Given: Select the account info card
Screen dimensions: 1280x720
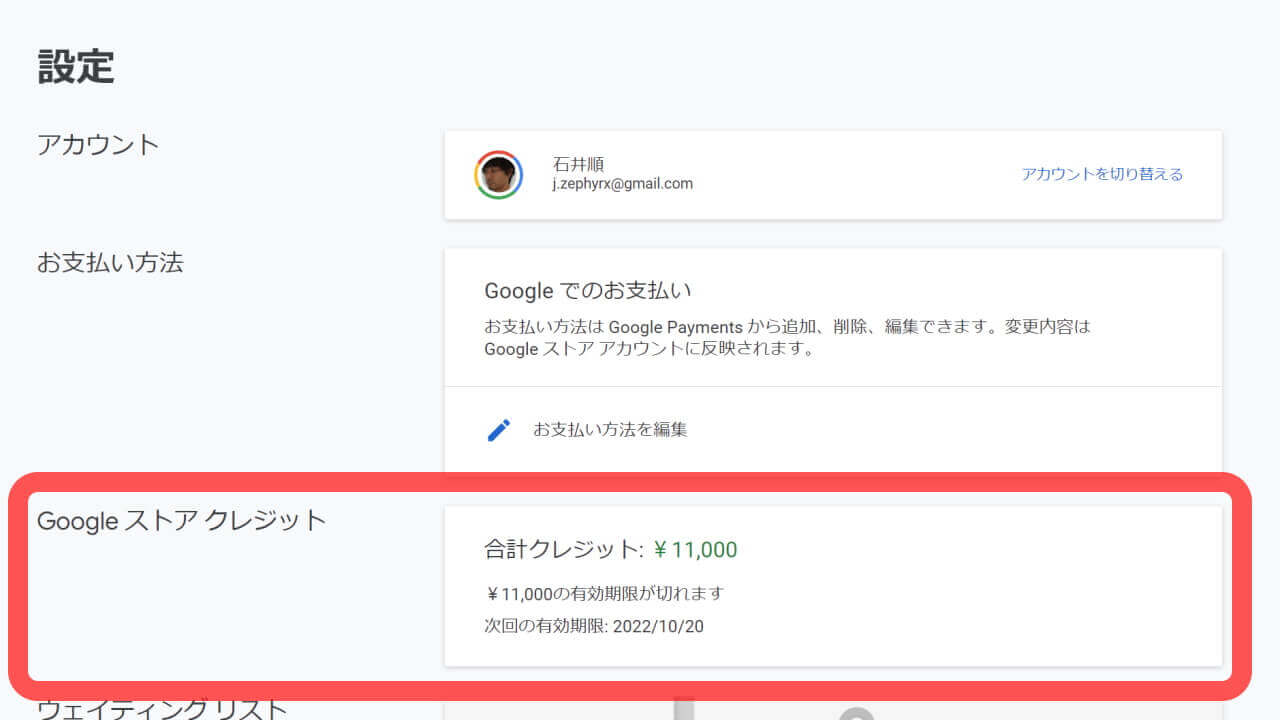Looking at the screenshot, I should tap(832, 174).
